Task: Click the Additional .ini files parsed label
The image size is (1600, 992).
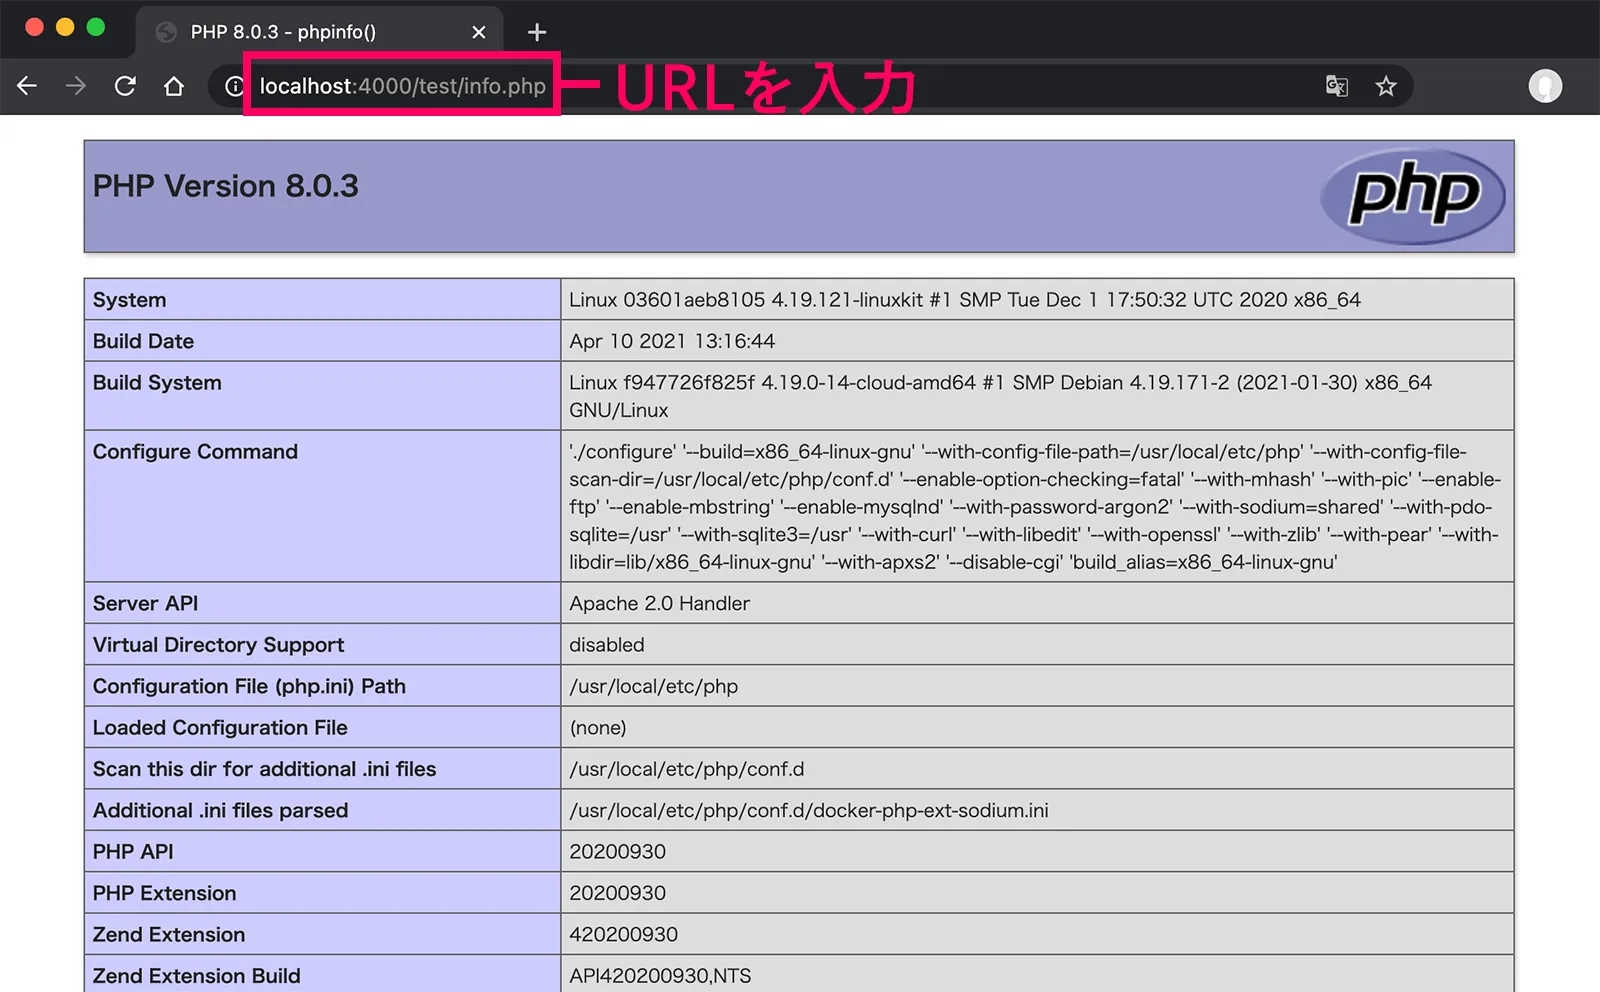Action: click(x=221, y=810)
